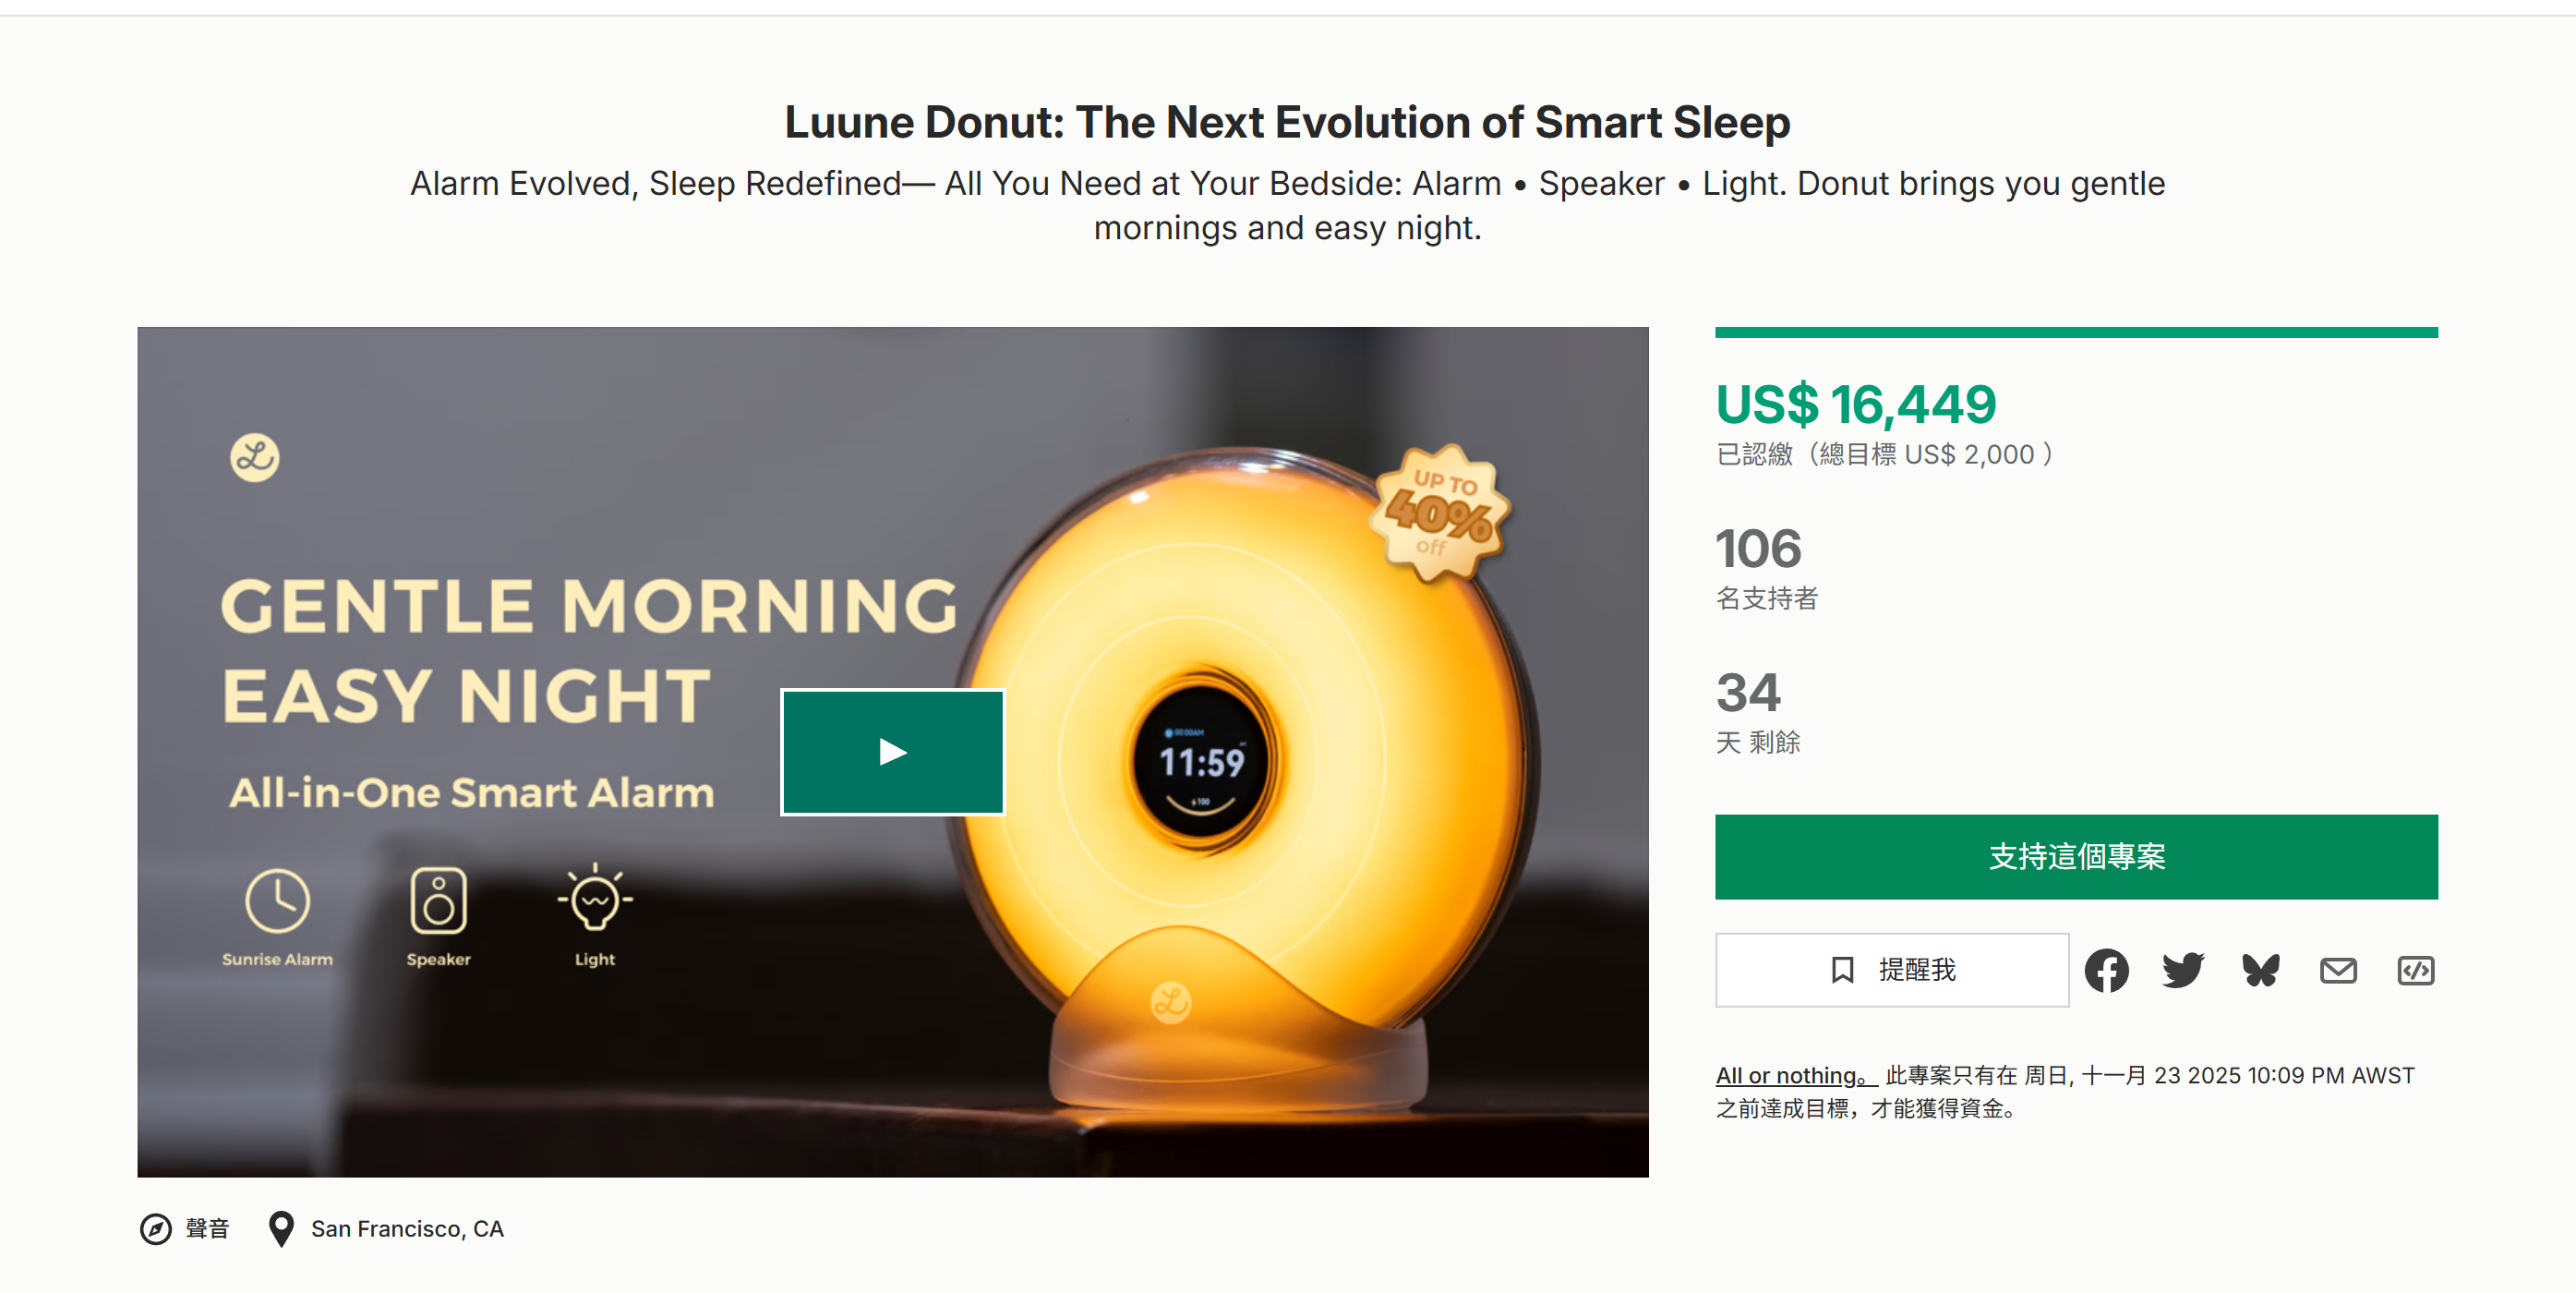Share the campaign on Facebook
Screen dimensions: 2576x1293
(x=2107, y=969)
